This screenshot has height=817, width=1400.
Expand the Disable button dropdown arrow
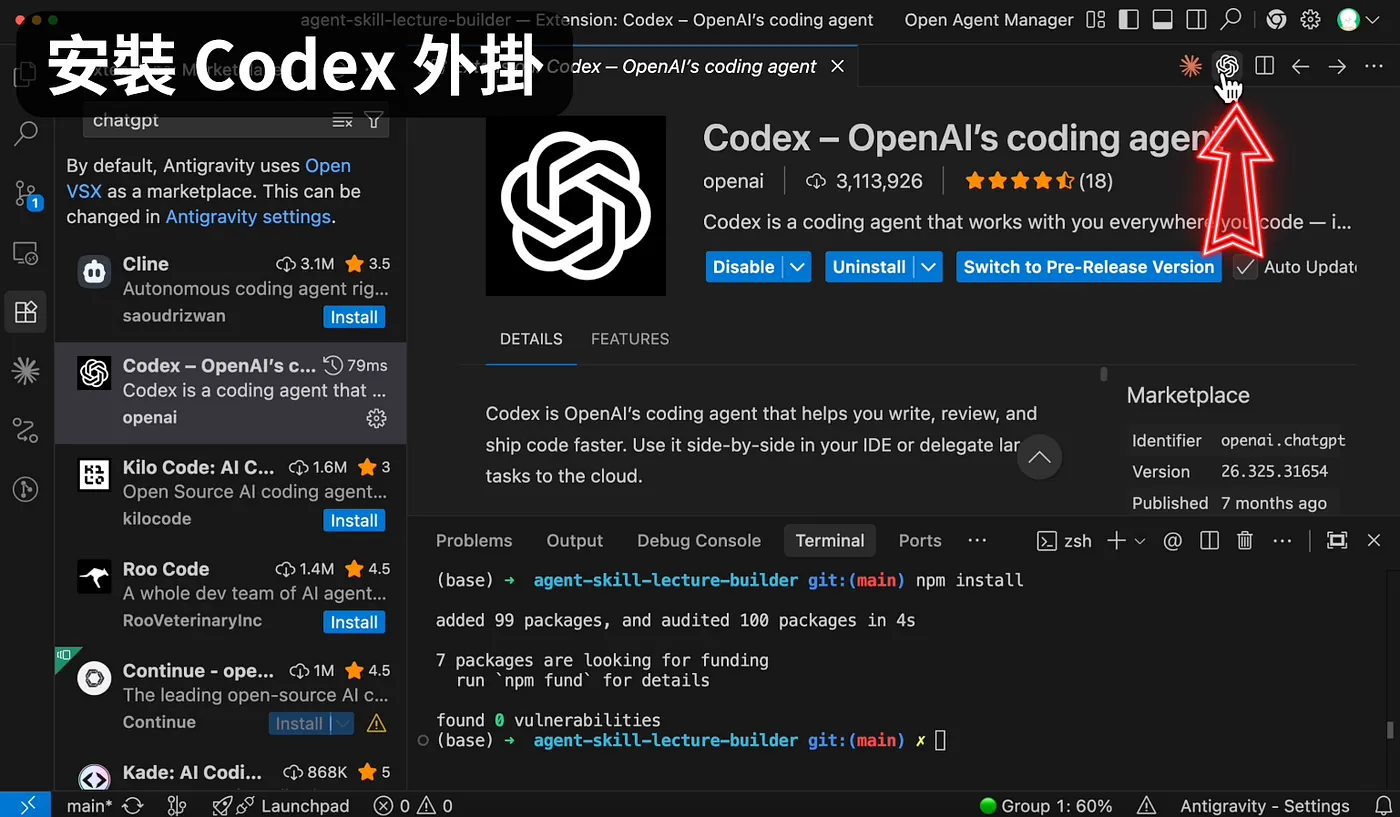797,267
